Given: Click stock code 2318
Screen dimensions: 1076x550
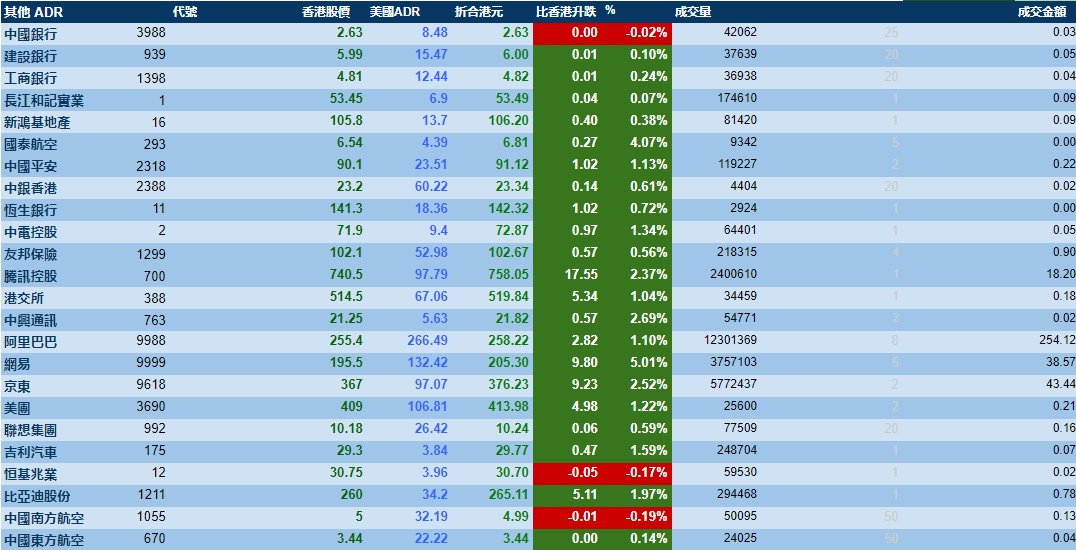Looking at the screenshot, I should tap(151, 165).
